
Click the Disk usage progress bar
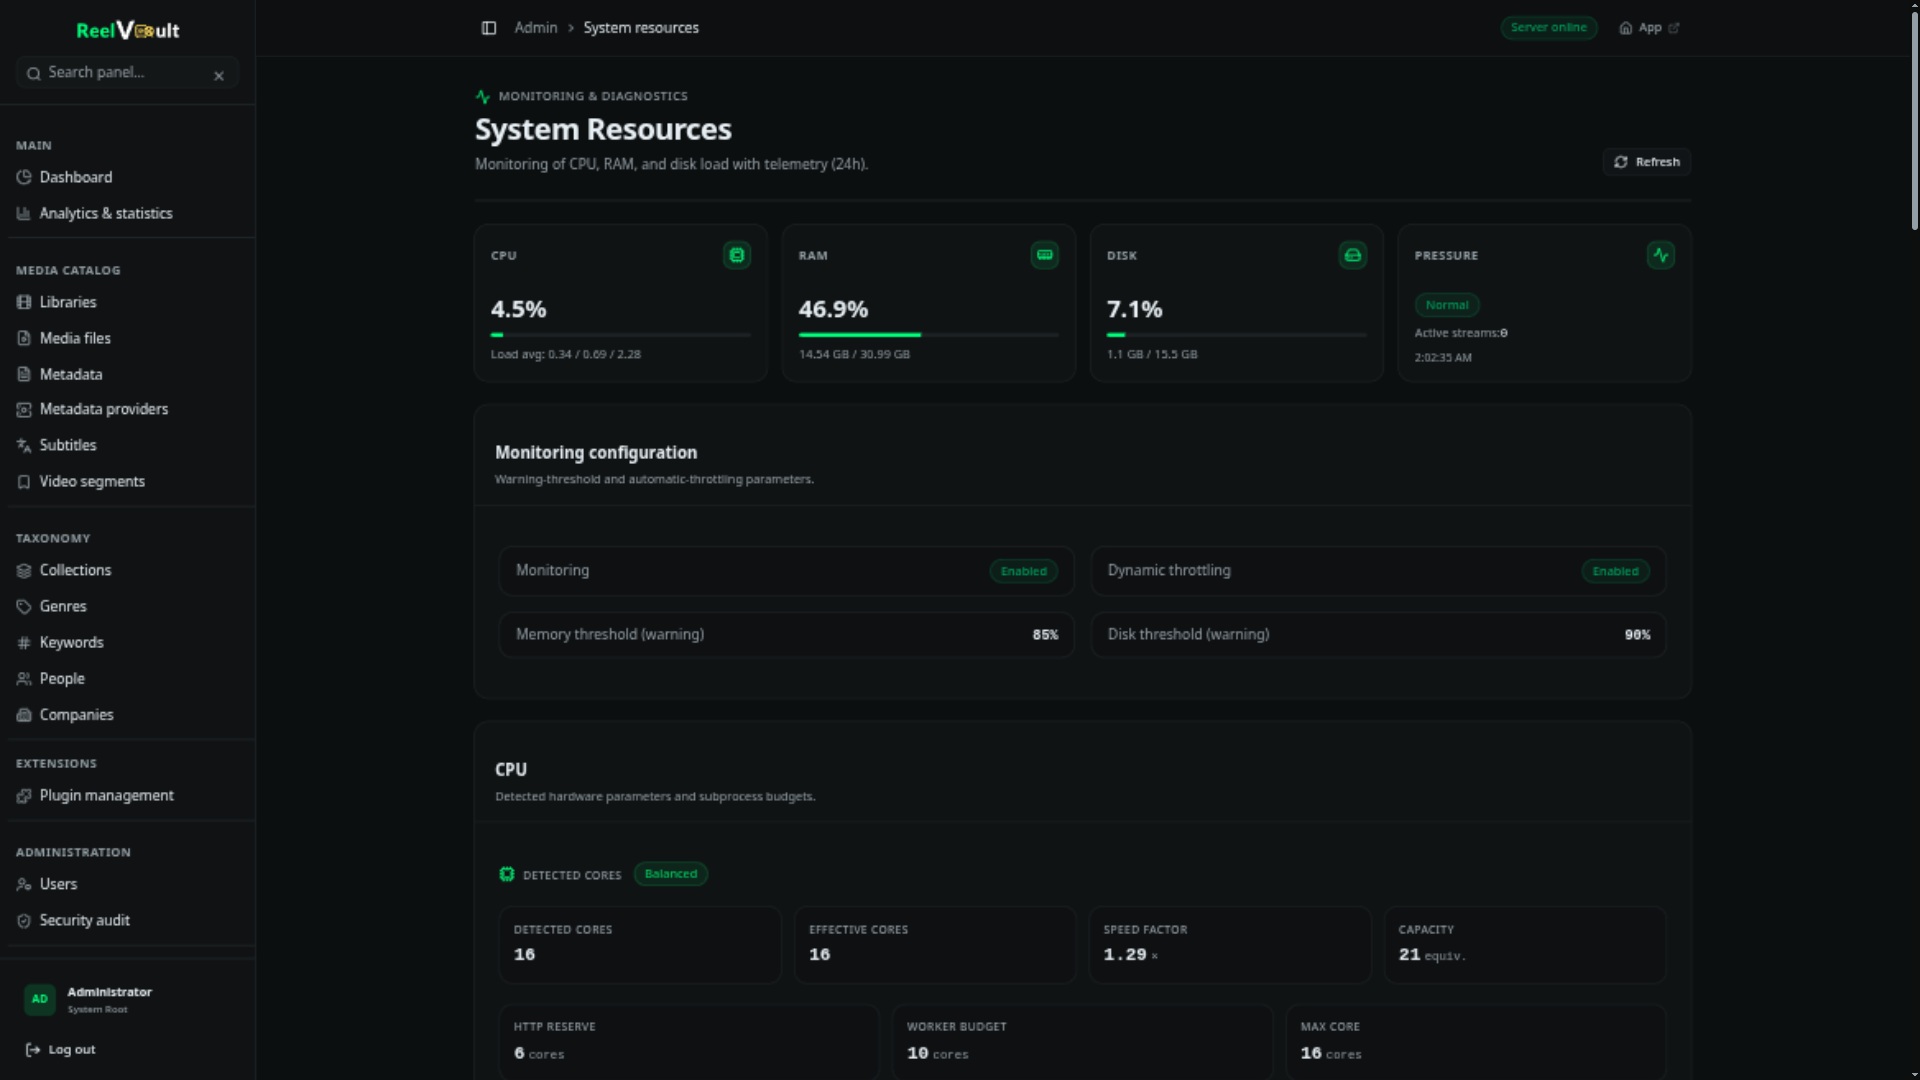[1237, 335]
